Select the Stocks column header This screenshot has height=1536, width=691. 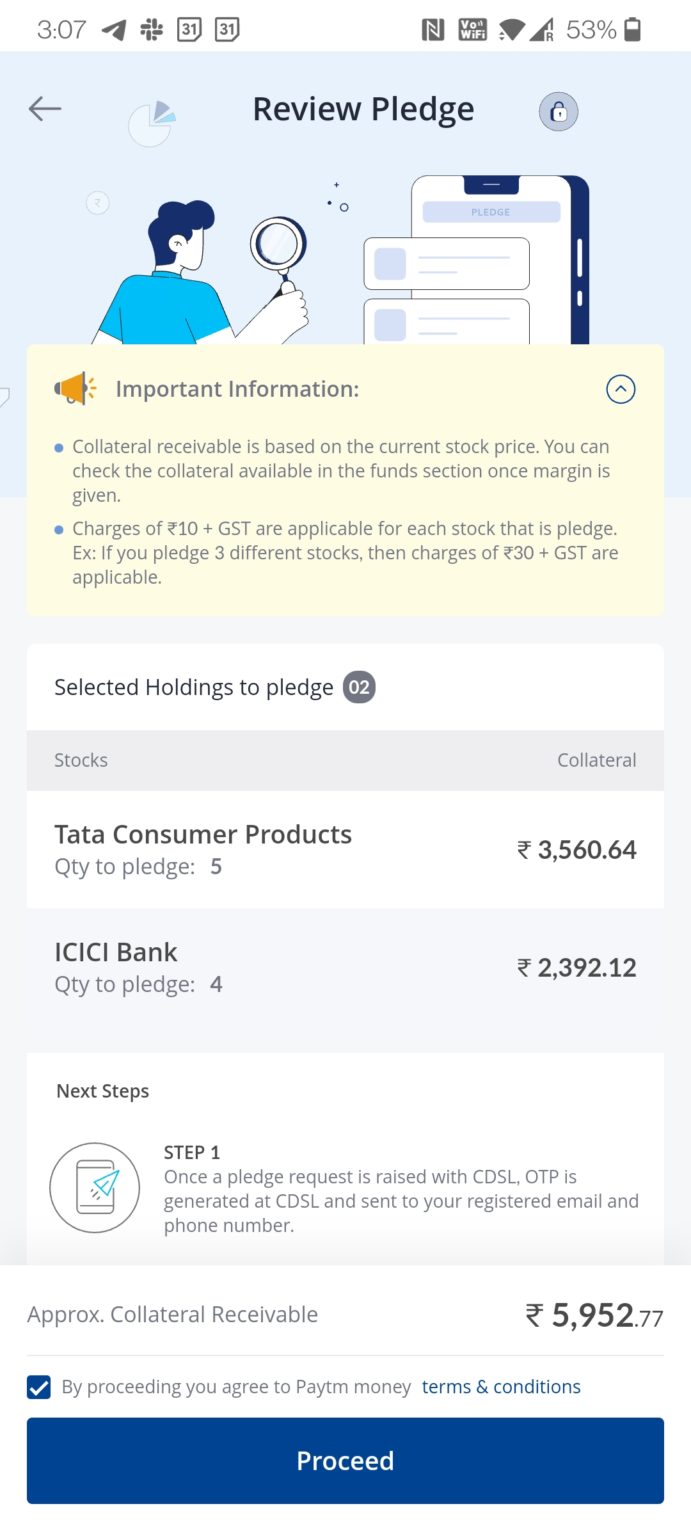coord(80,760)
